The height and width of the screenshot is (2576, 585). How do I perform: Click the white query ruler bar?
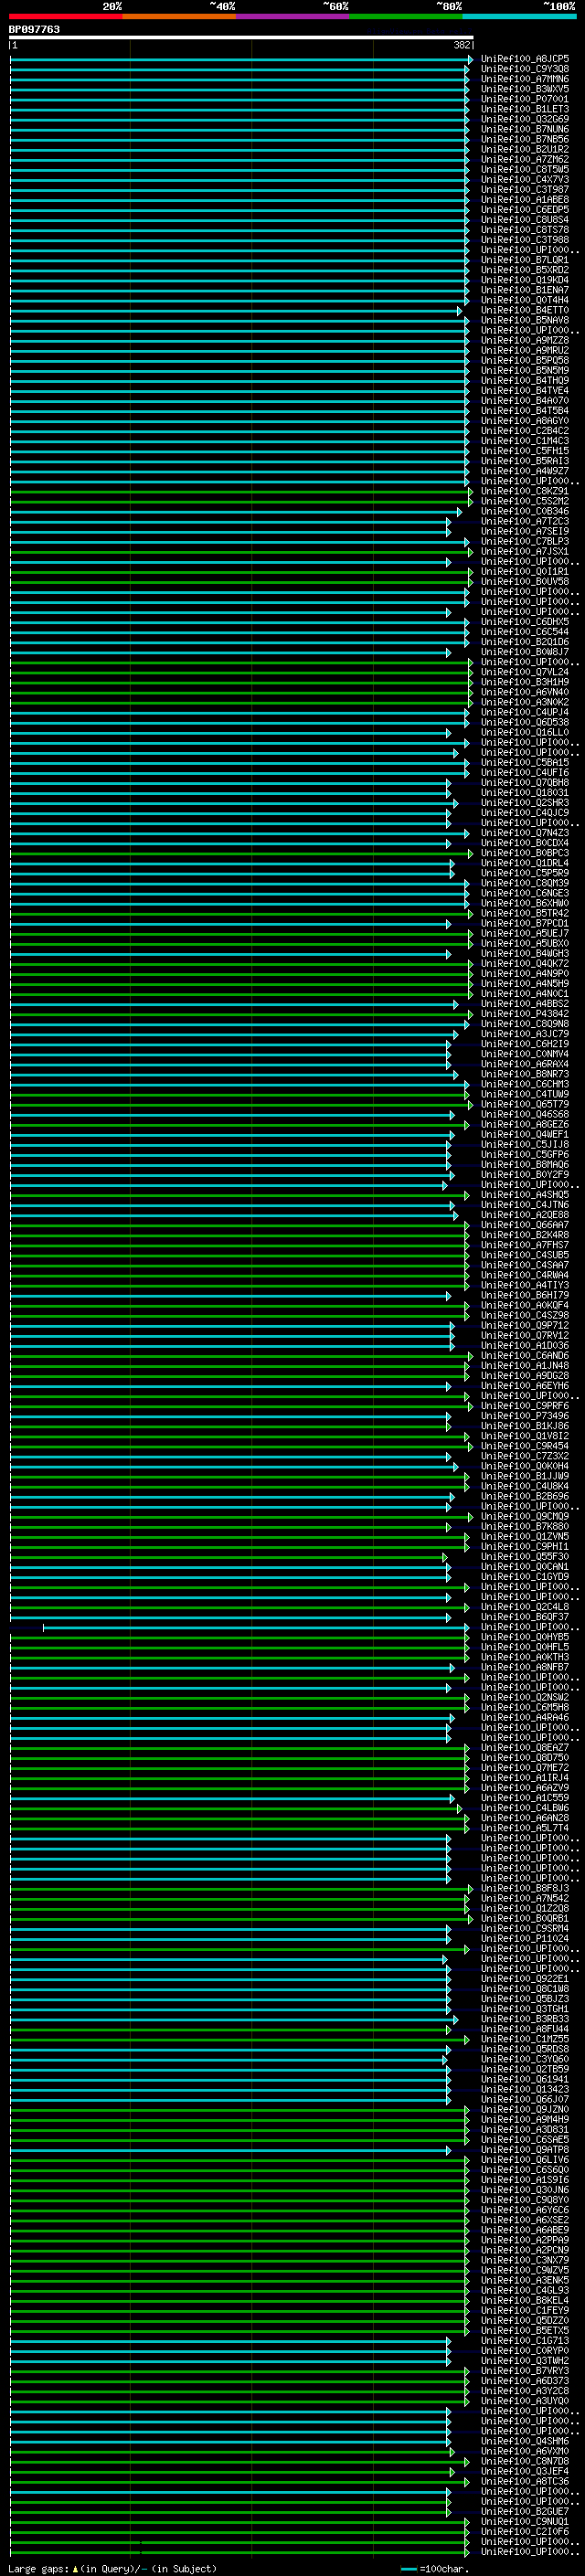241,38
